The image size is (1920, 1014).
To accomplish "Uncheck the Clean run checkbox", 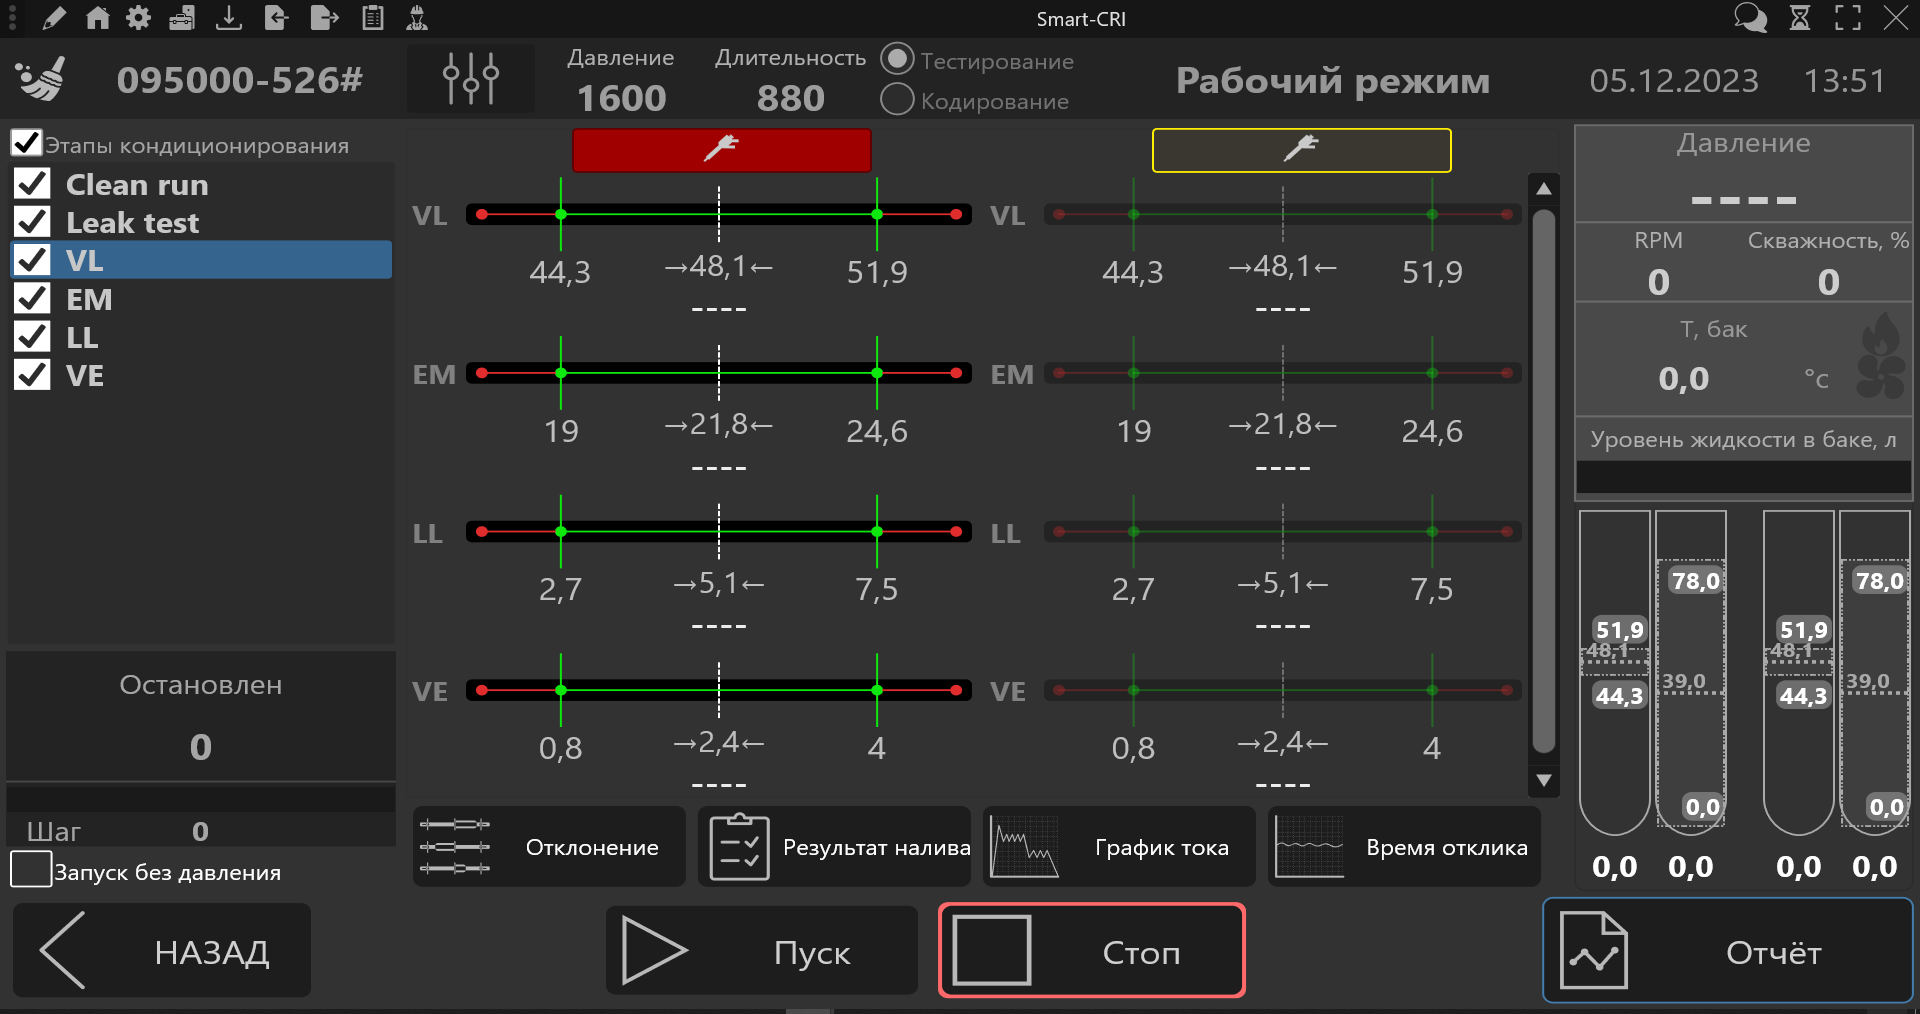I will click(32, 184).
